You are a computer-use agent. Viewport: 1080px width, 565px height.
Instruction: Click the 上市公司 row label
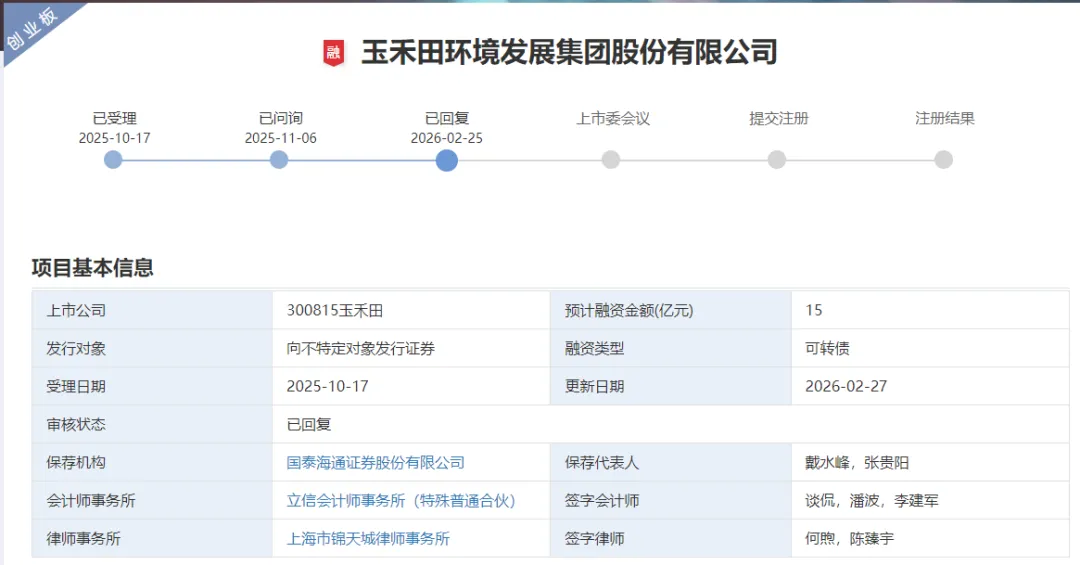pyautogui.click(x=76, y=311)
